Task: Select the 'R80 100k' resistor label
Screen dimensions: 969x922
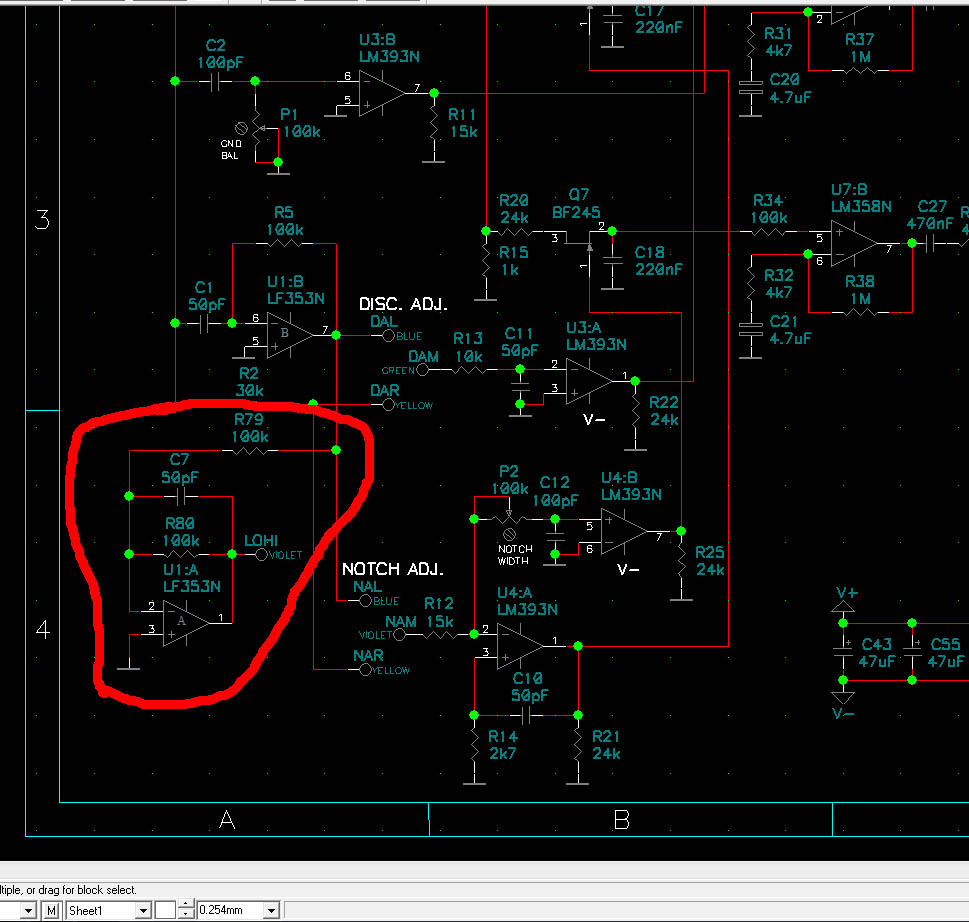Action: 180,531
